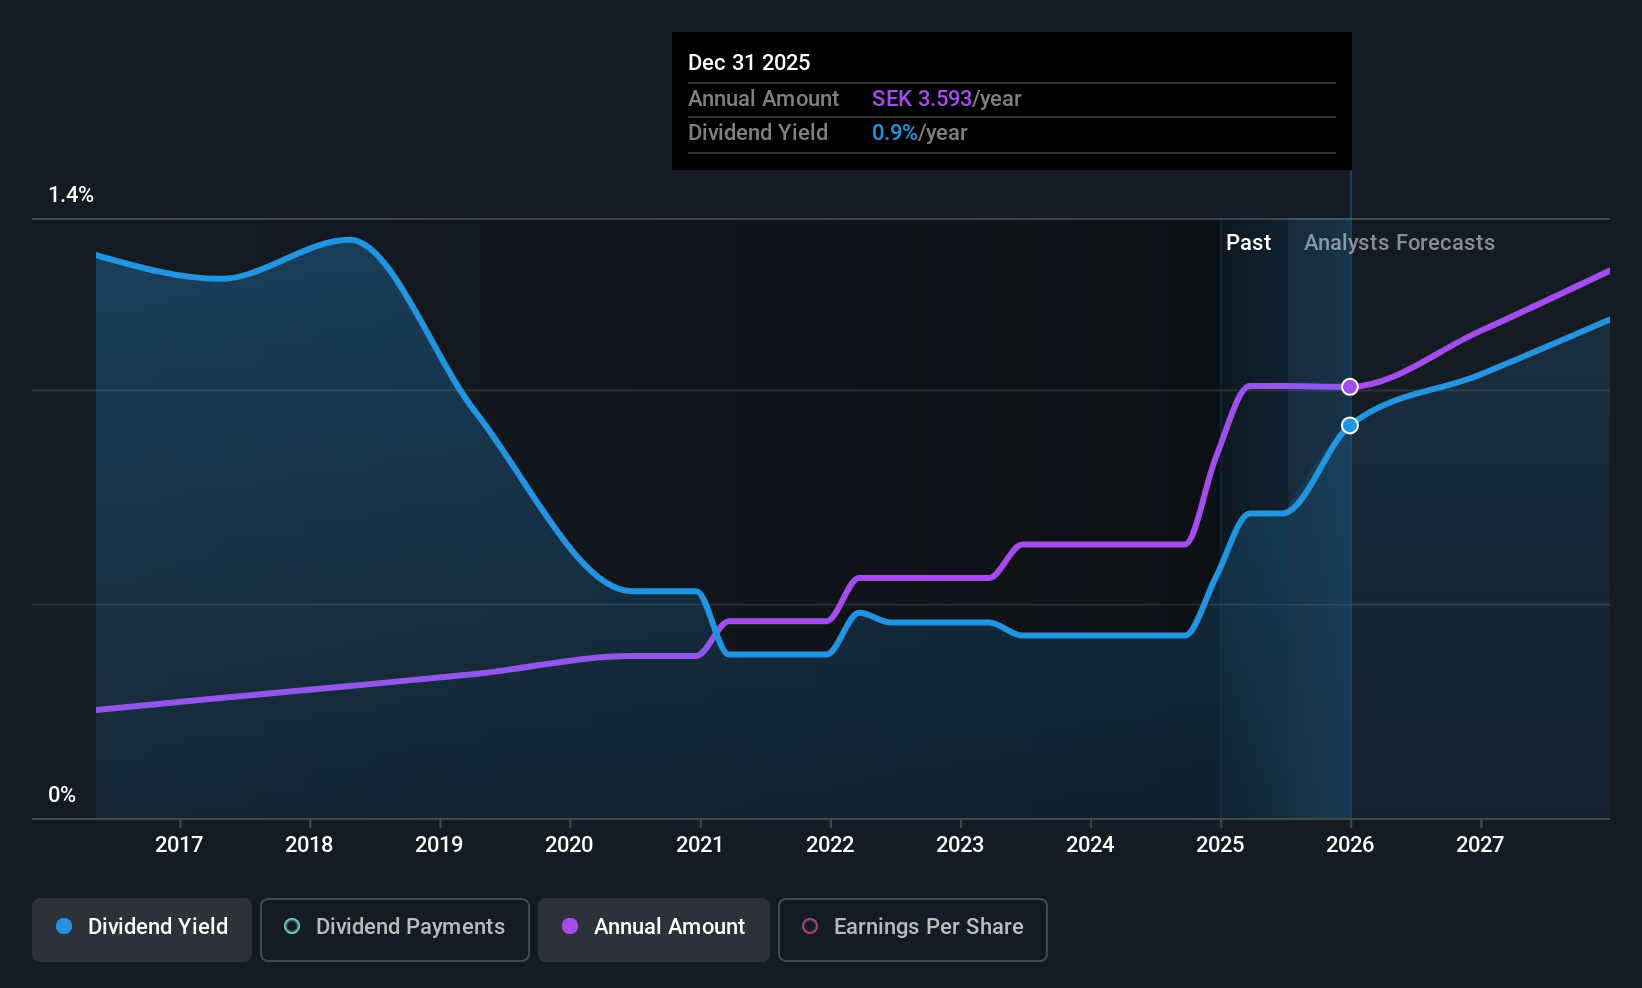The height and width of the screenshot is (988, 1642).
Task: Click the 2021 x-axis label
Action: 700,845
